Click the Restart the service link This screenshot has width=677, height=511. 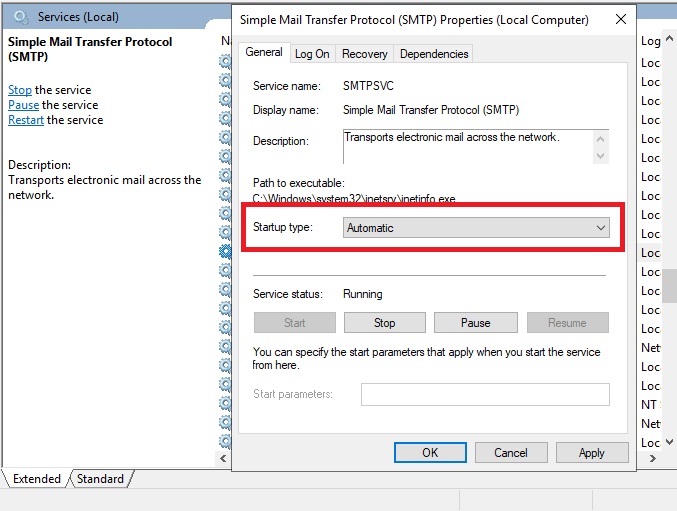(26, 120)
